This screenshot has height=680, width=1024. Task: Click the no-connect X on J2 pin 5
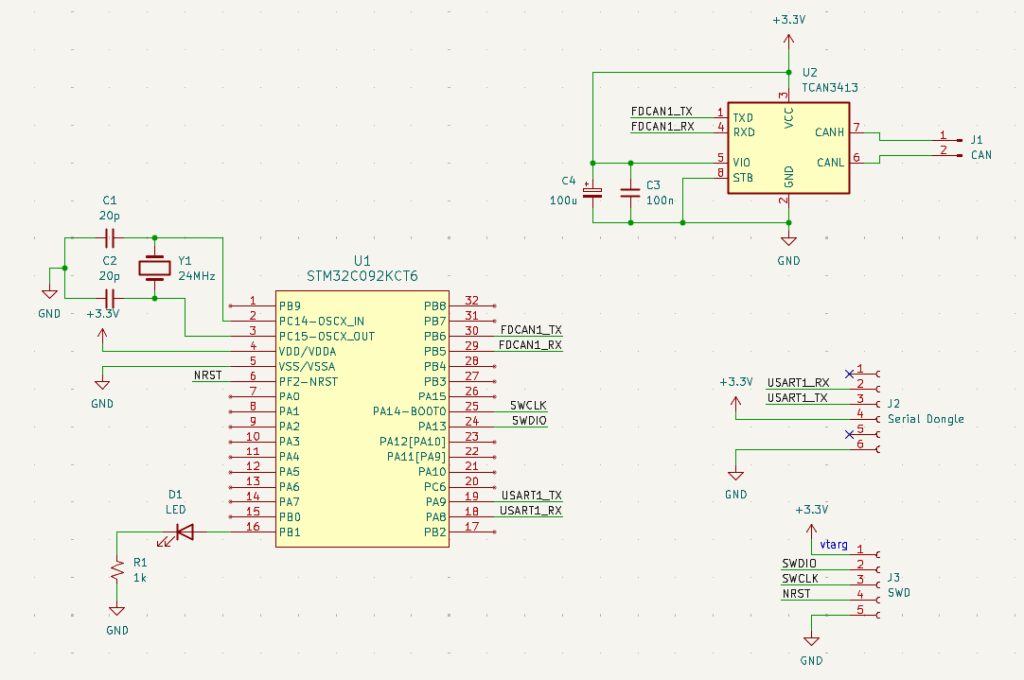[849, 434]
